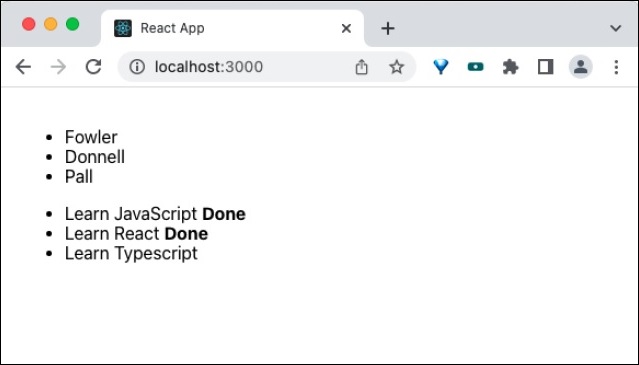Toggle the browser side panel
The height and width of the screenshot is (365, 639).
coord(545,67)
